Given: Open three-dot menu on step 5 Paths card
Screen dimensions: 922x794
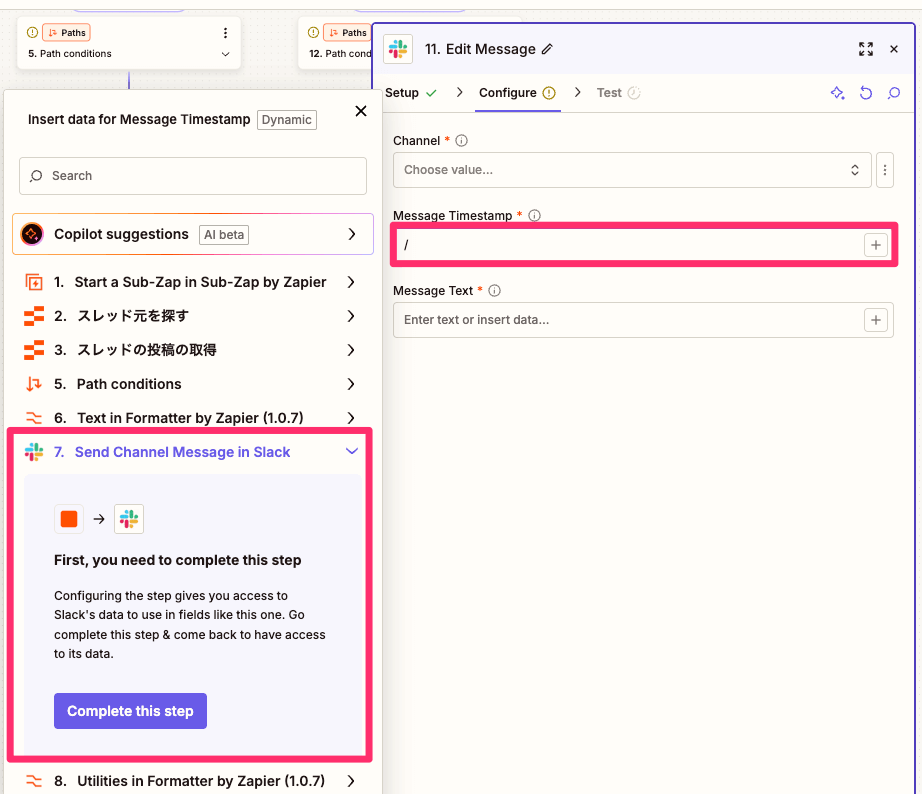Looking at the screenshot, I should click(x=225, y=33).
